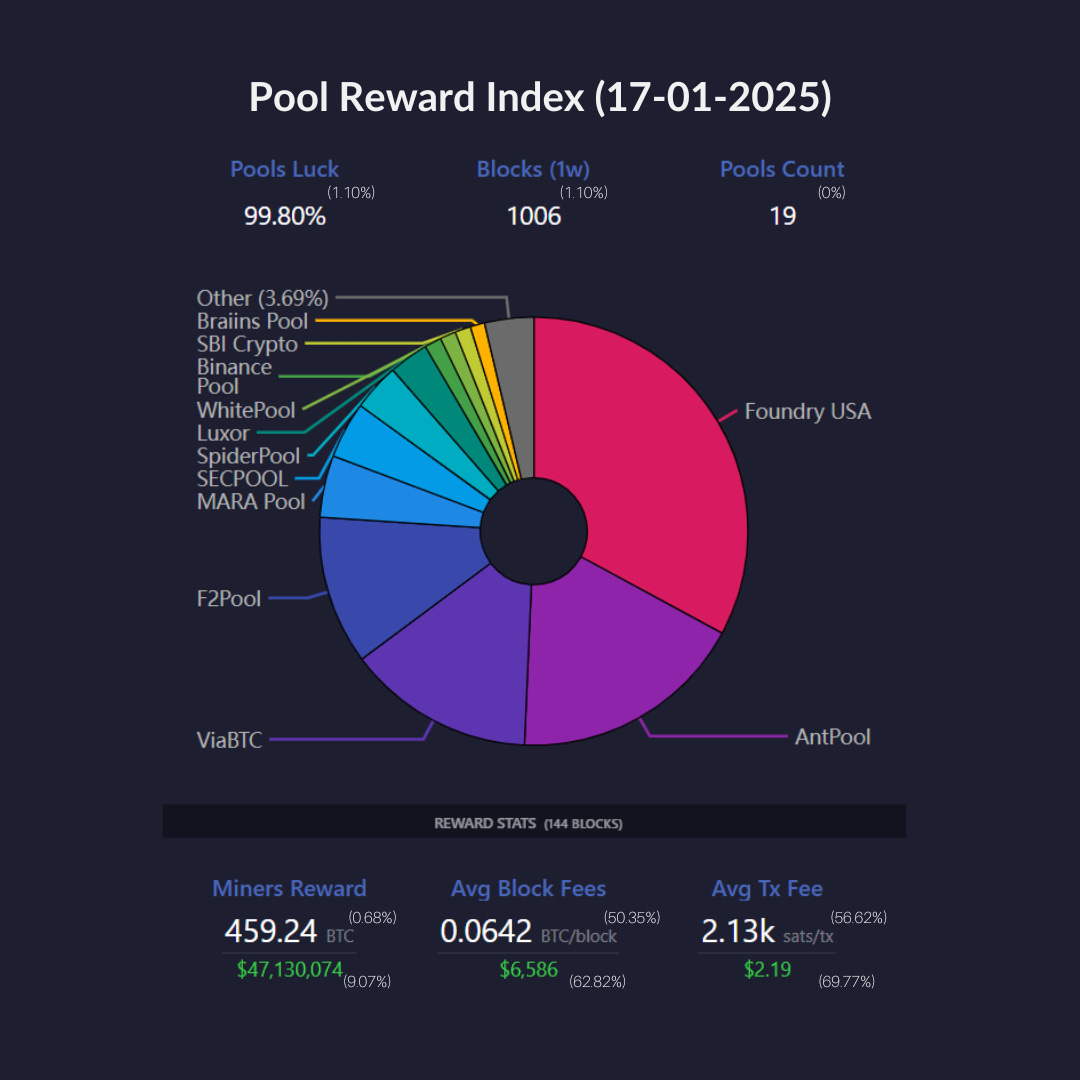Select the "F2Pool" chart label
The image size is (1080, 1080).
[229, 599]
